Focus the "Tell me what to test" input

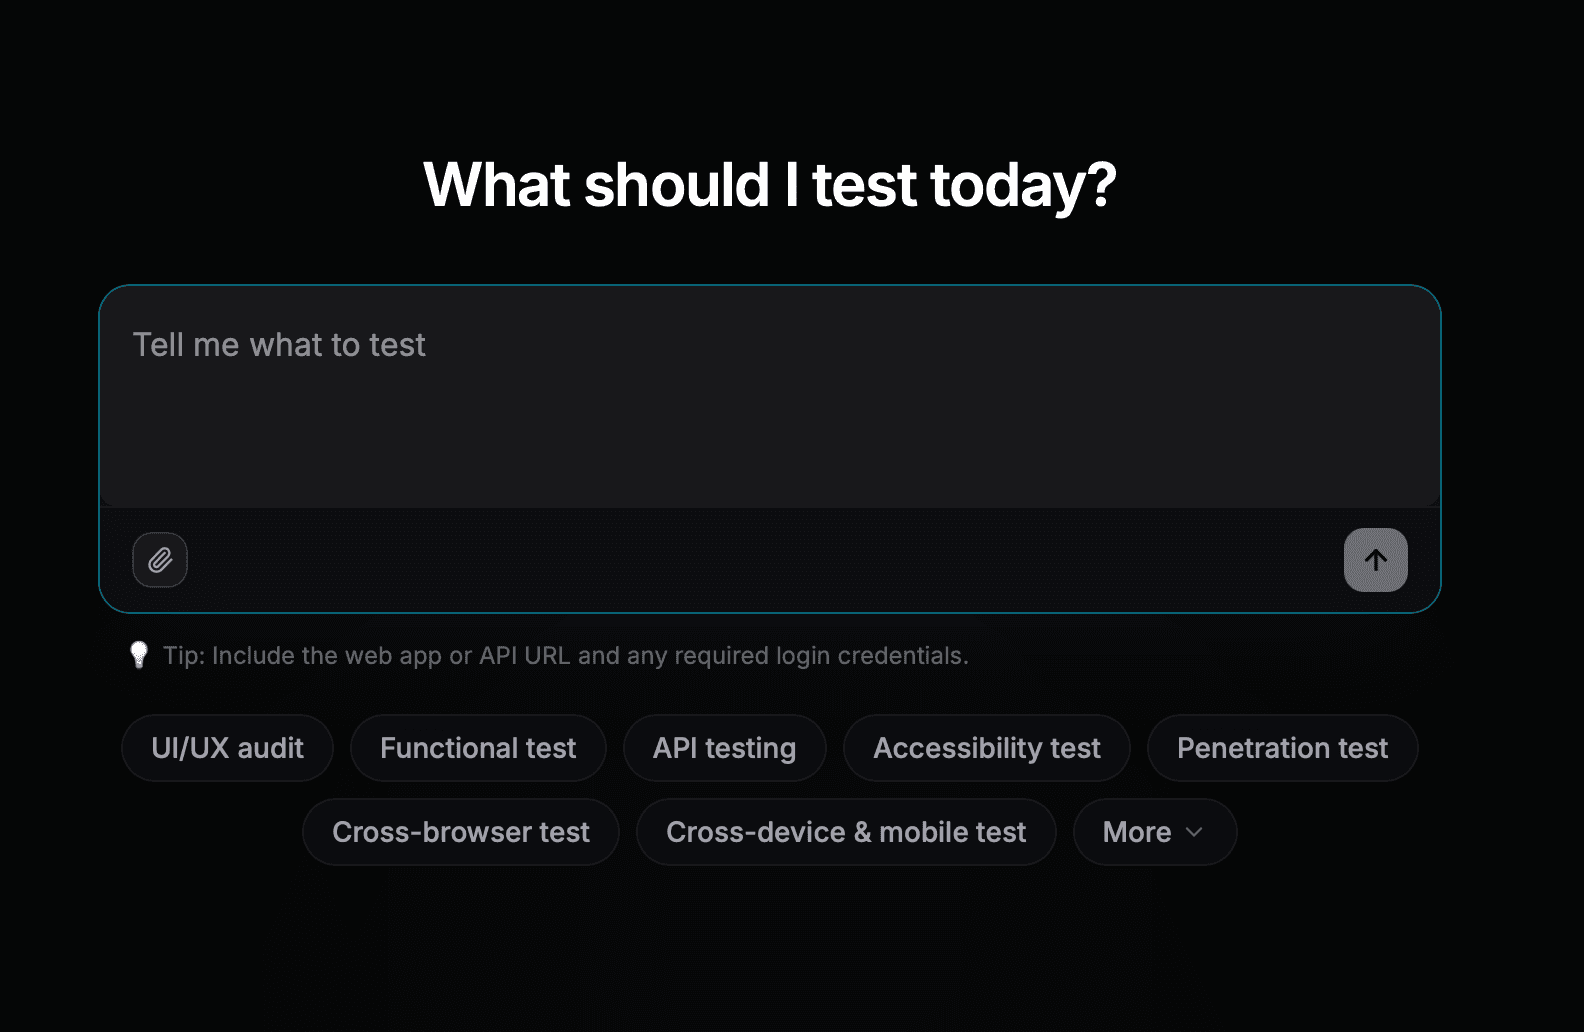pyautogui.click(x=770, y=397)
